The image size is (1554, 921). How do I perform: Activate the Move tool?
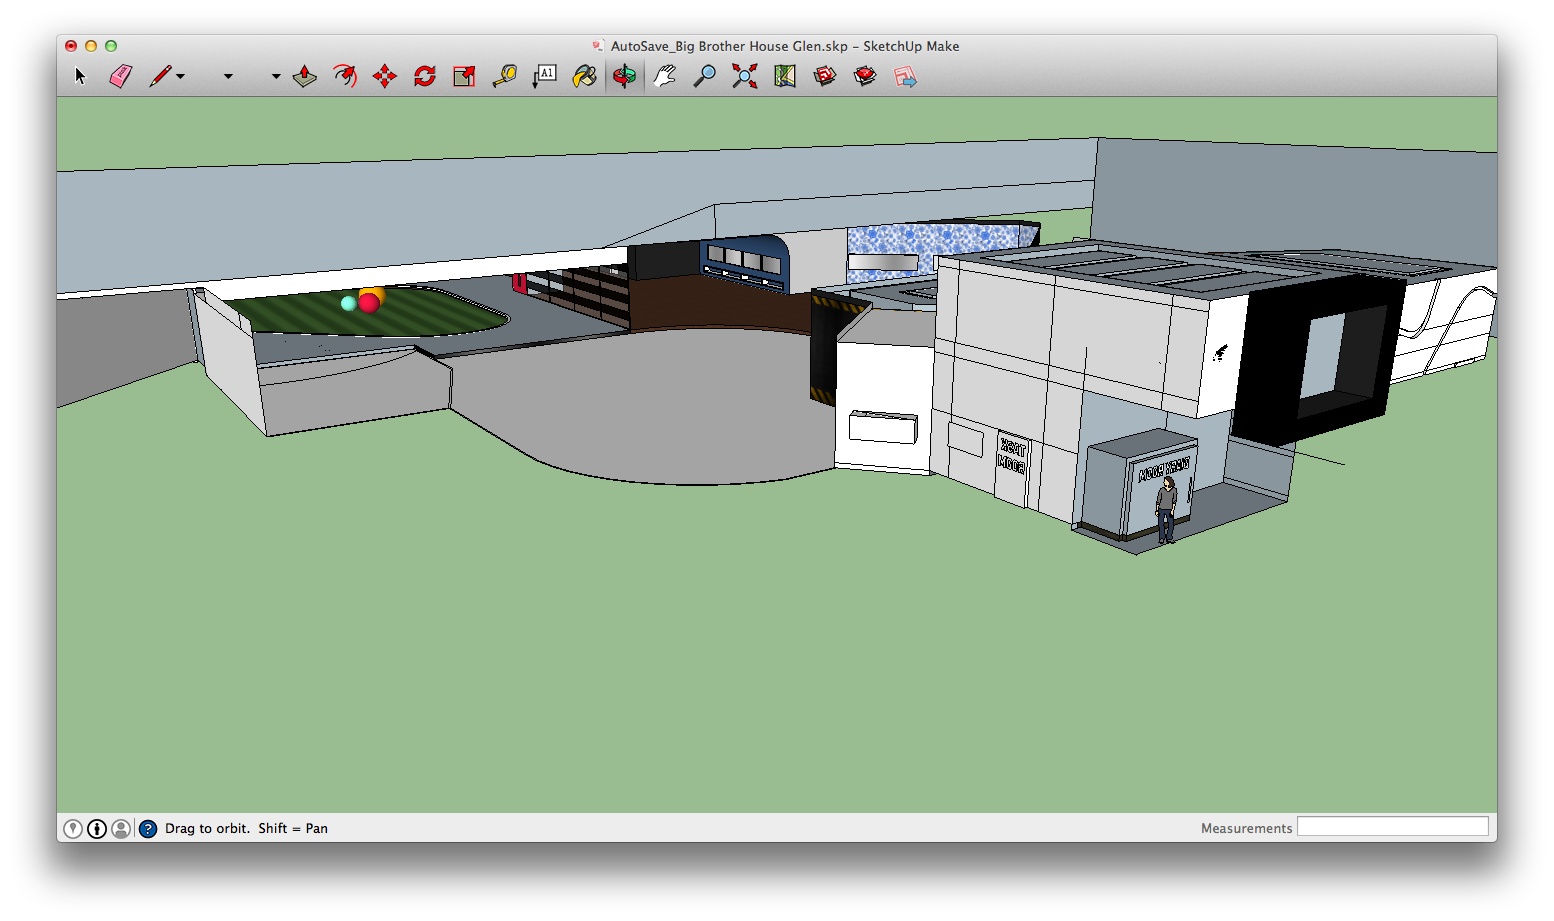385,76
